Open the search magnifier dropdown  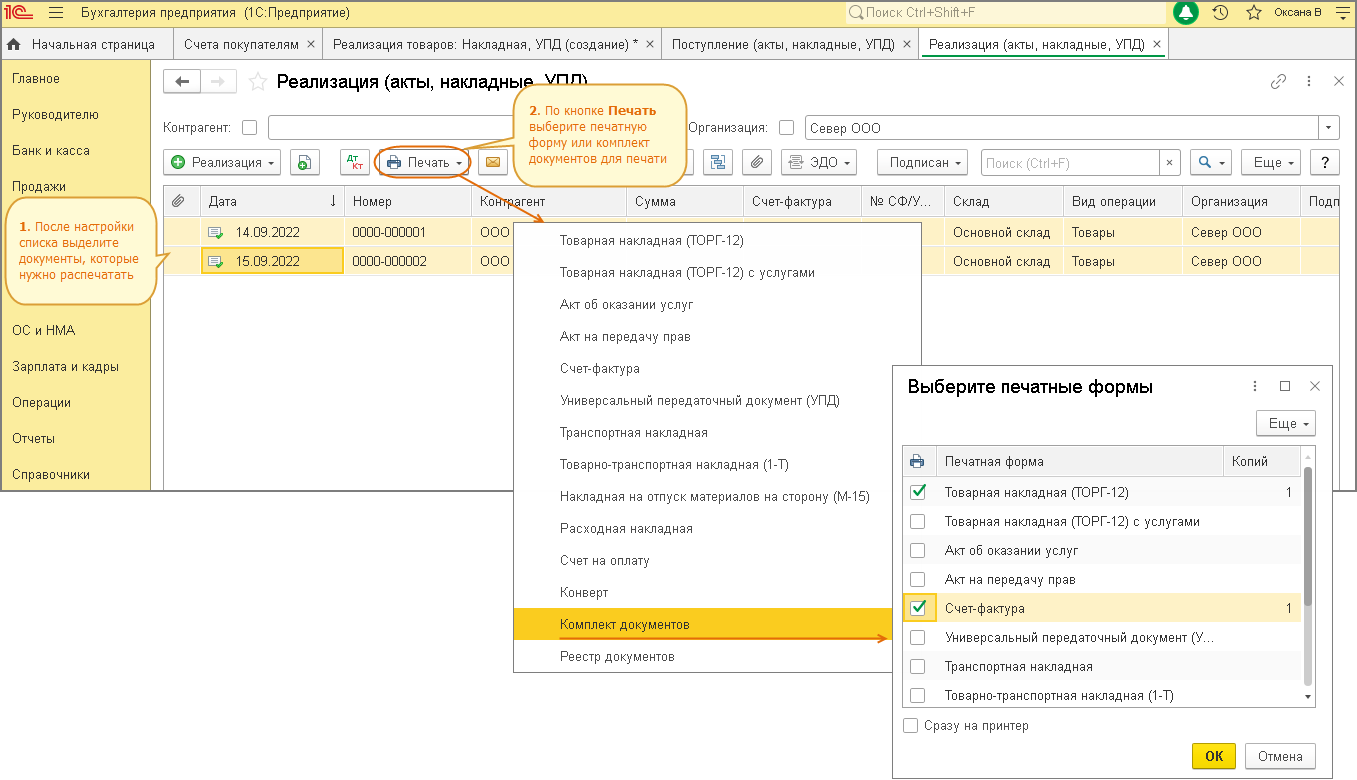click(1210, 162)
